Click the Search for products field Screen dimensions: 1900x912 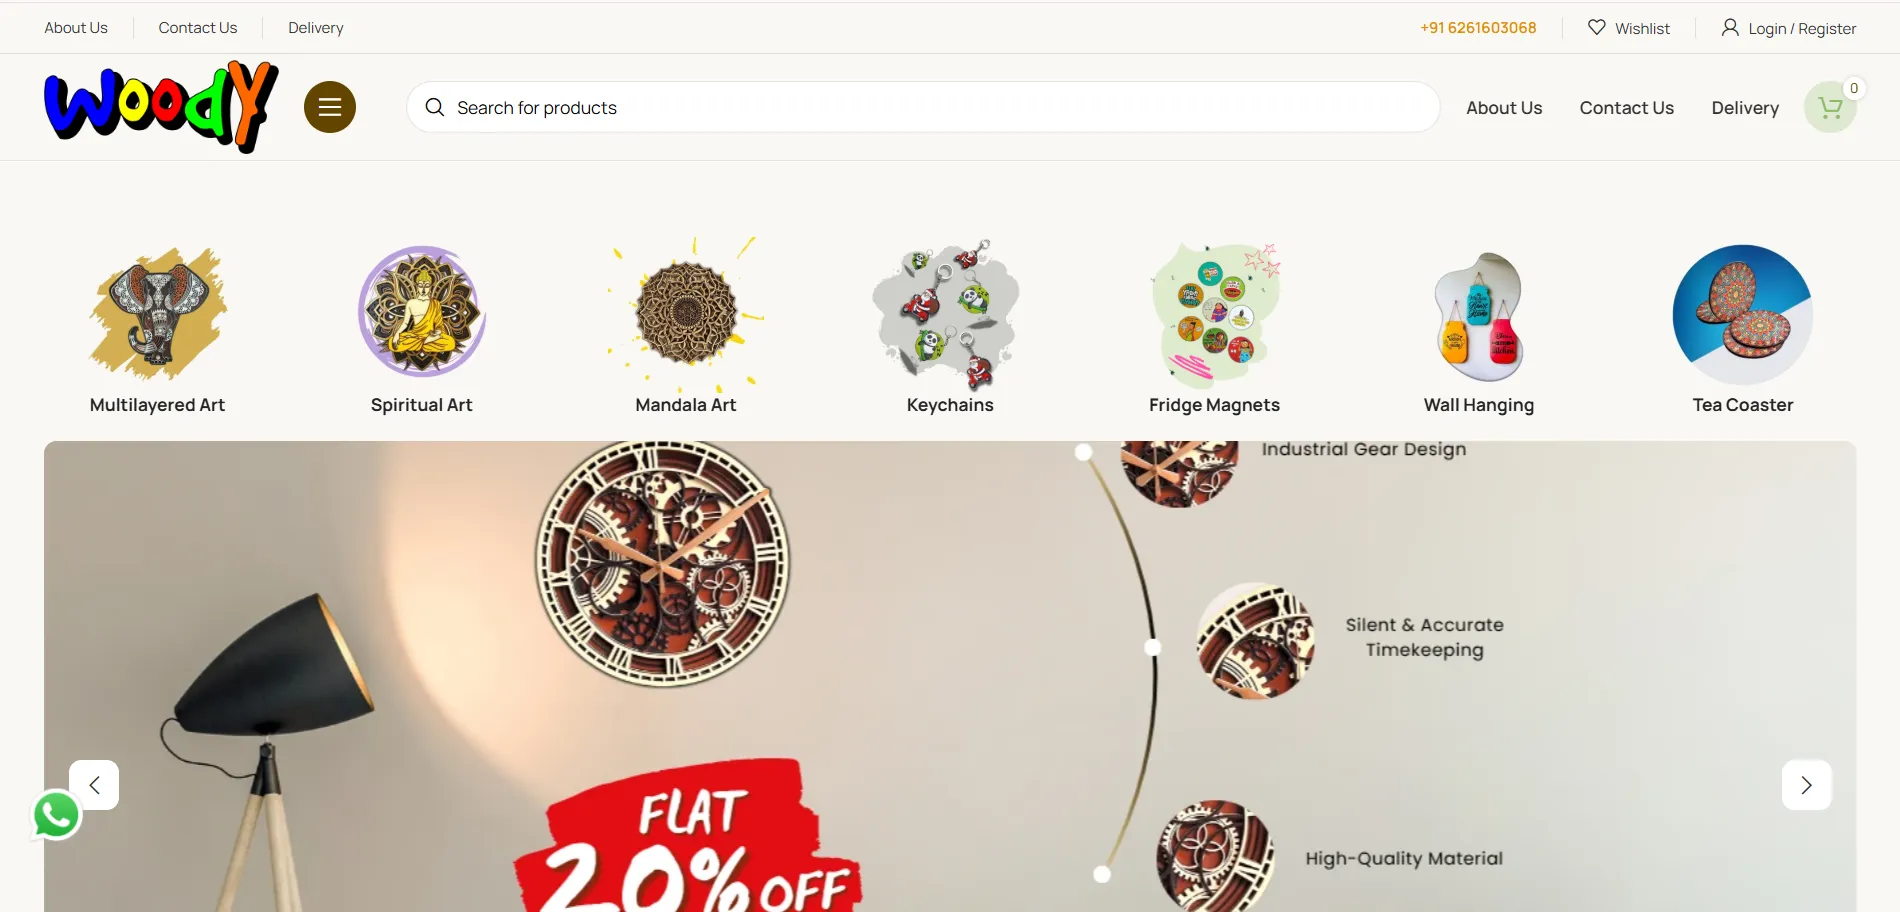pos(923,107)
